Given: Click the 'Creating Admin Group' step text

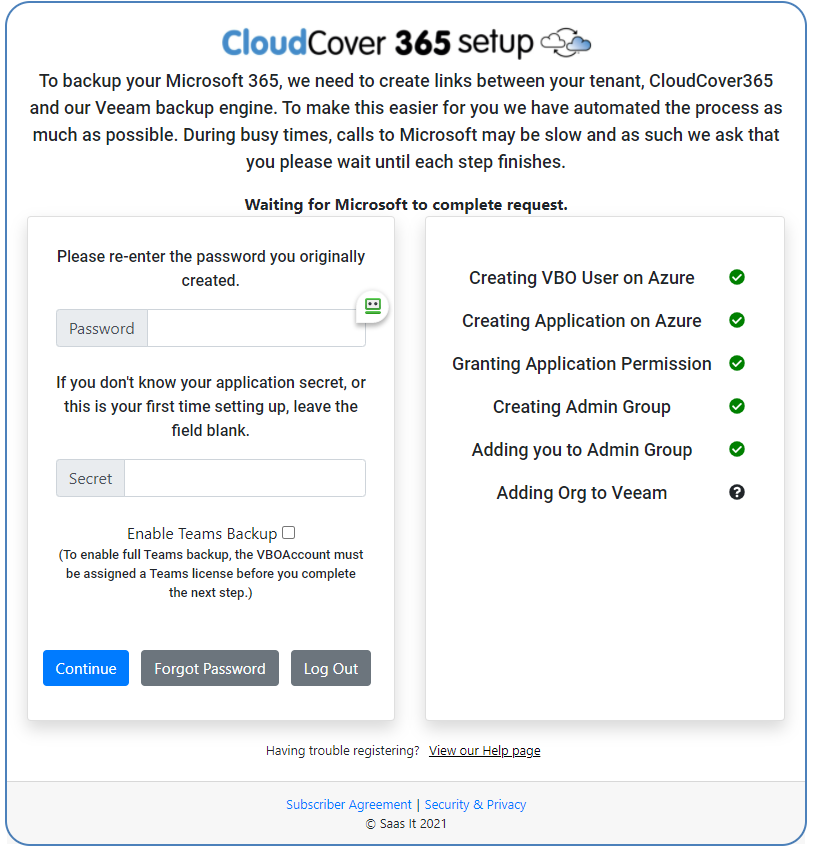Looking at the screenshot, I should coord(581,407).
